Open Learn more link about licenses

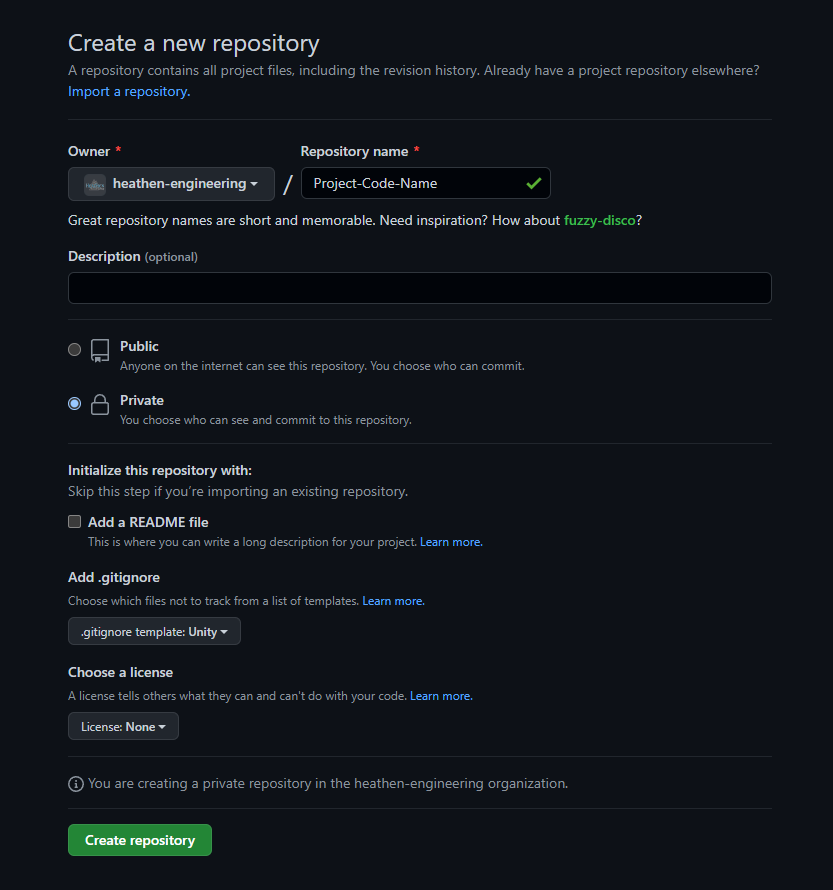click(441, 696)
